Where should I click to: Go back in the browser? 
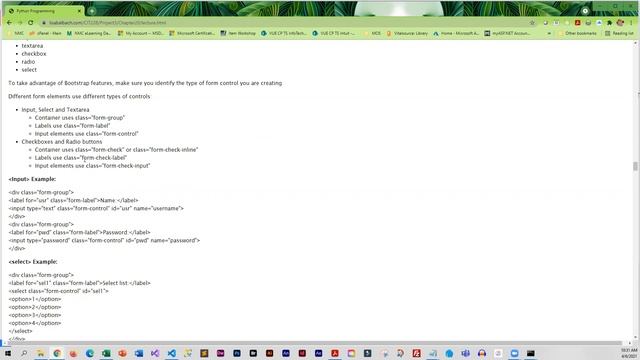point(9,22)
